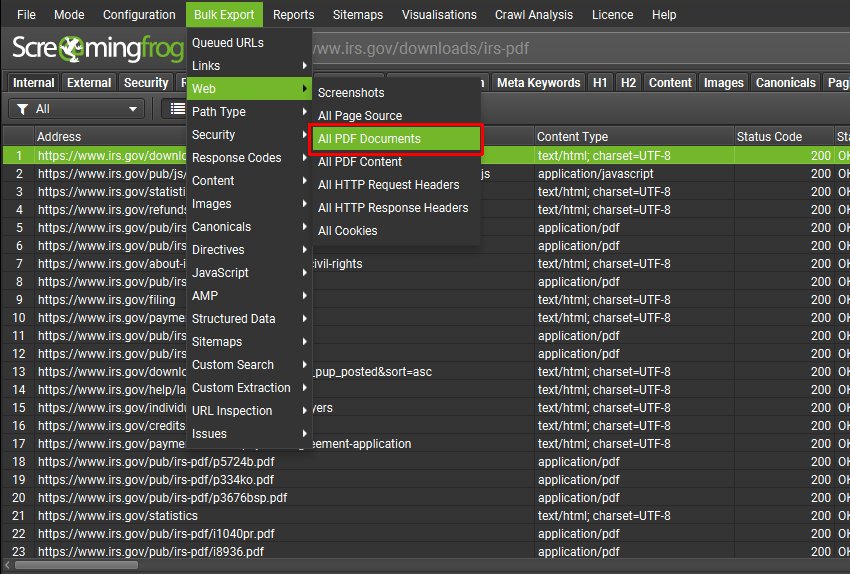Choose All Page Source export
Screen dimensions: 850x574
click(x=396, y=115)
